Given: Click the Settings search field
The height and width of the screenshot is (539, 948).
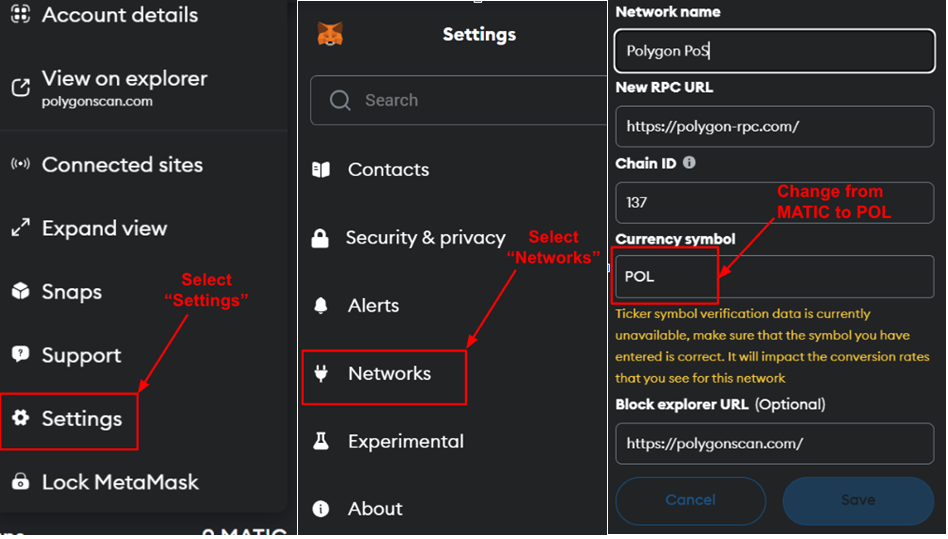Looking at the screenshot, I should [x=458, y=100].
